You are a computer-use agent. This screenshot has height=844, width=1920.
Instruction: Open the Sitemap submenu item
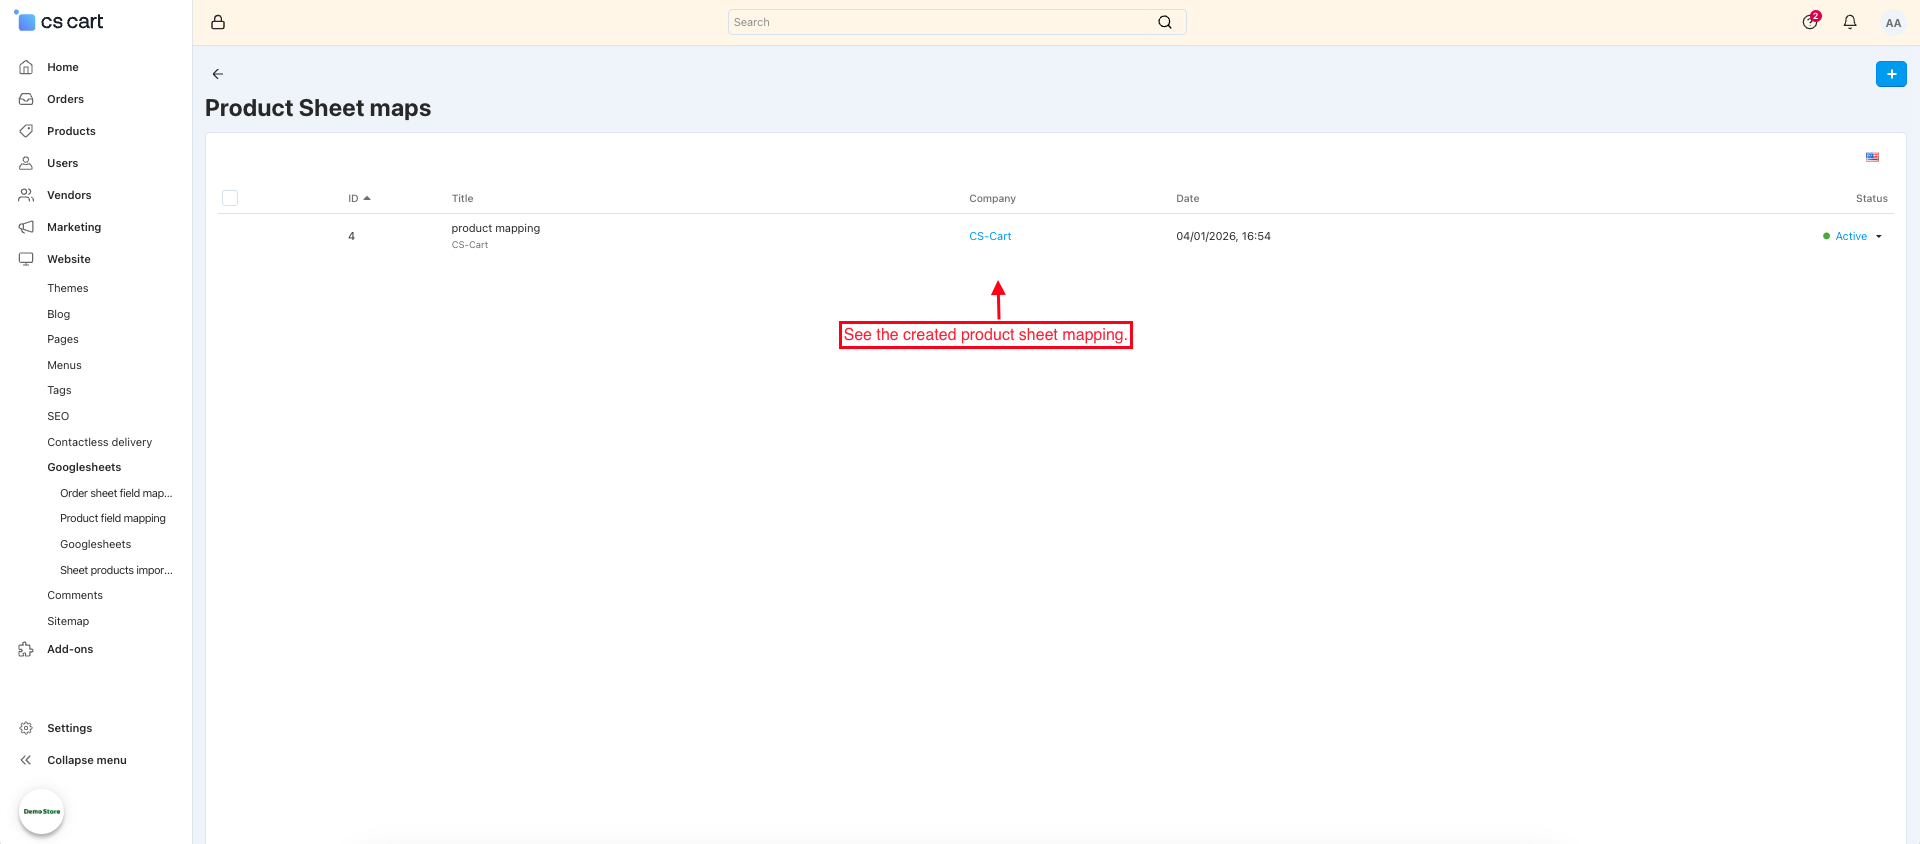(68, 621)
